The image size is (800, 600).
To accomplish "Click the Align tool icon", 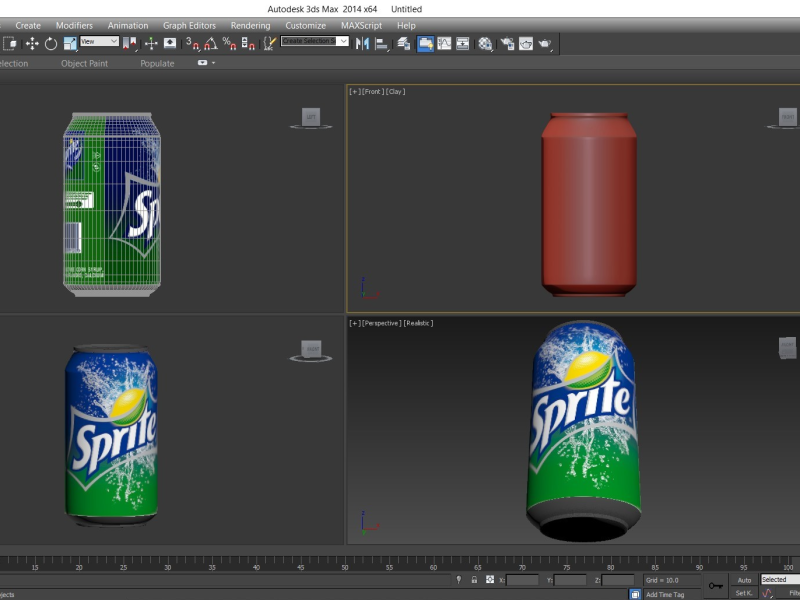I will tap(382, 43).
